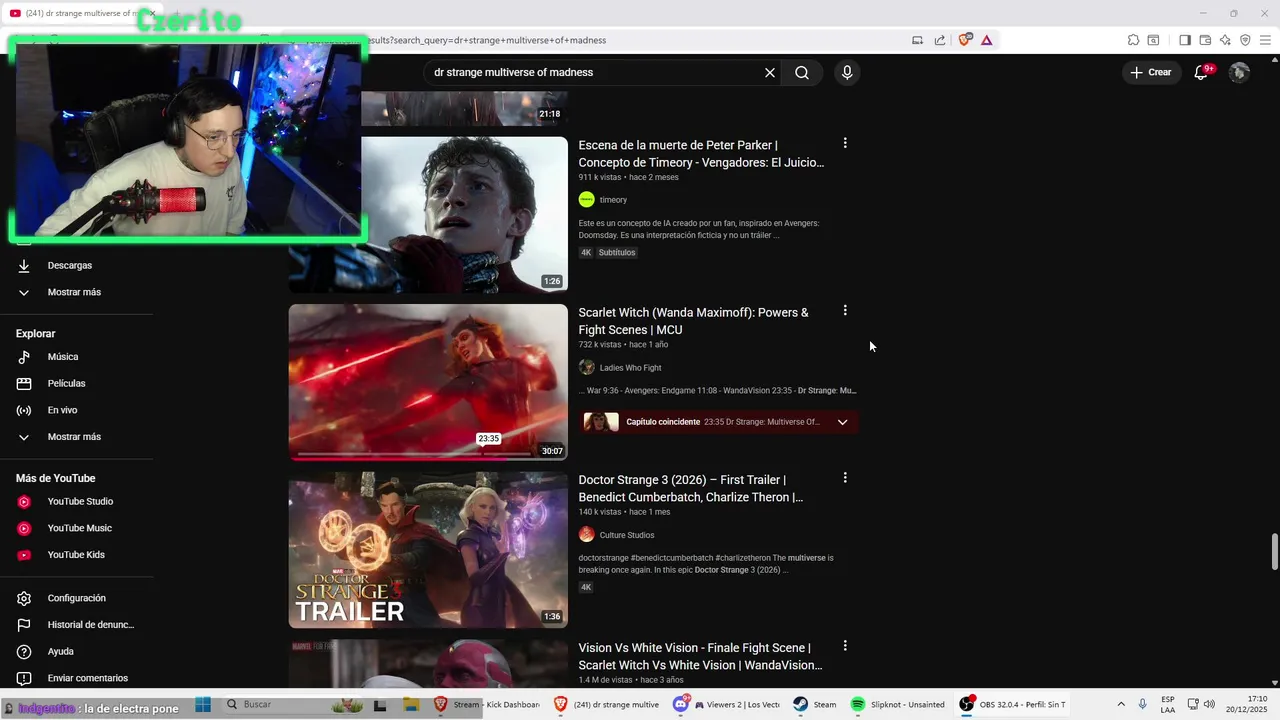Click the page vertical scrollbar thumb

point(1274,552)
